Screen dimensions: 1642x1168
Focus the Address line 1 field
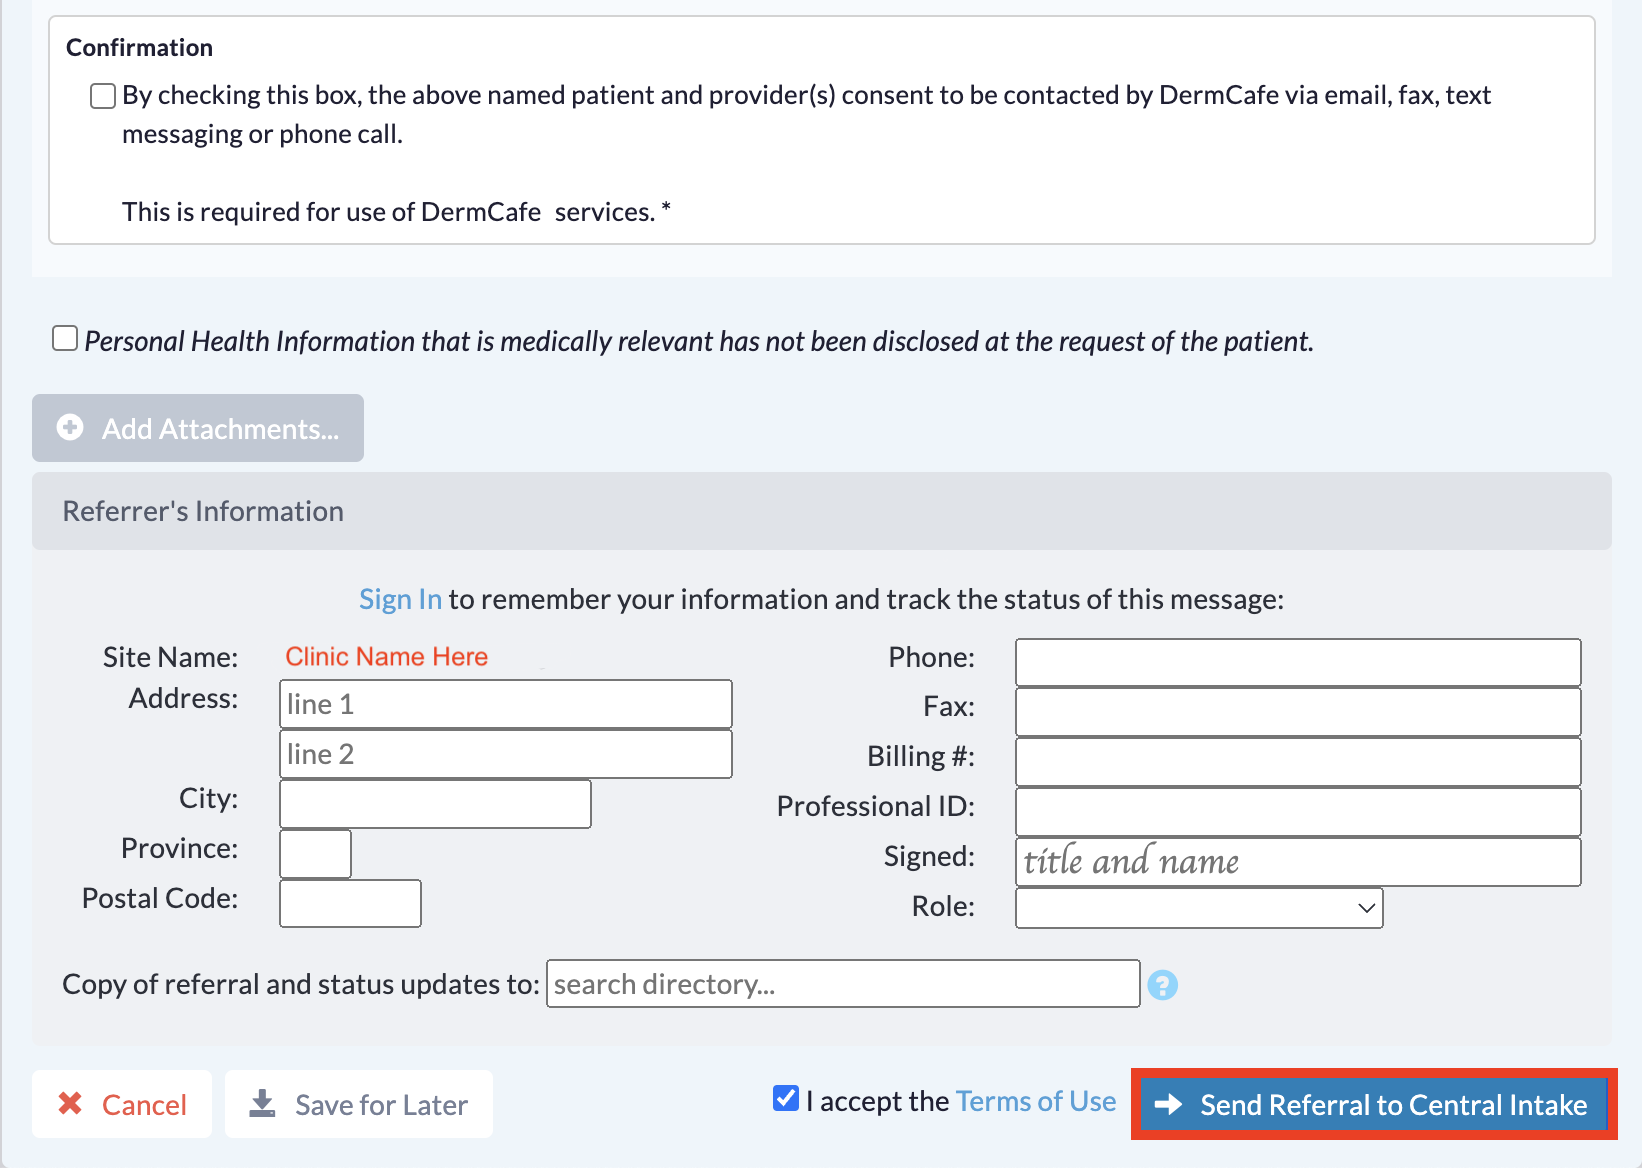506,704
